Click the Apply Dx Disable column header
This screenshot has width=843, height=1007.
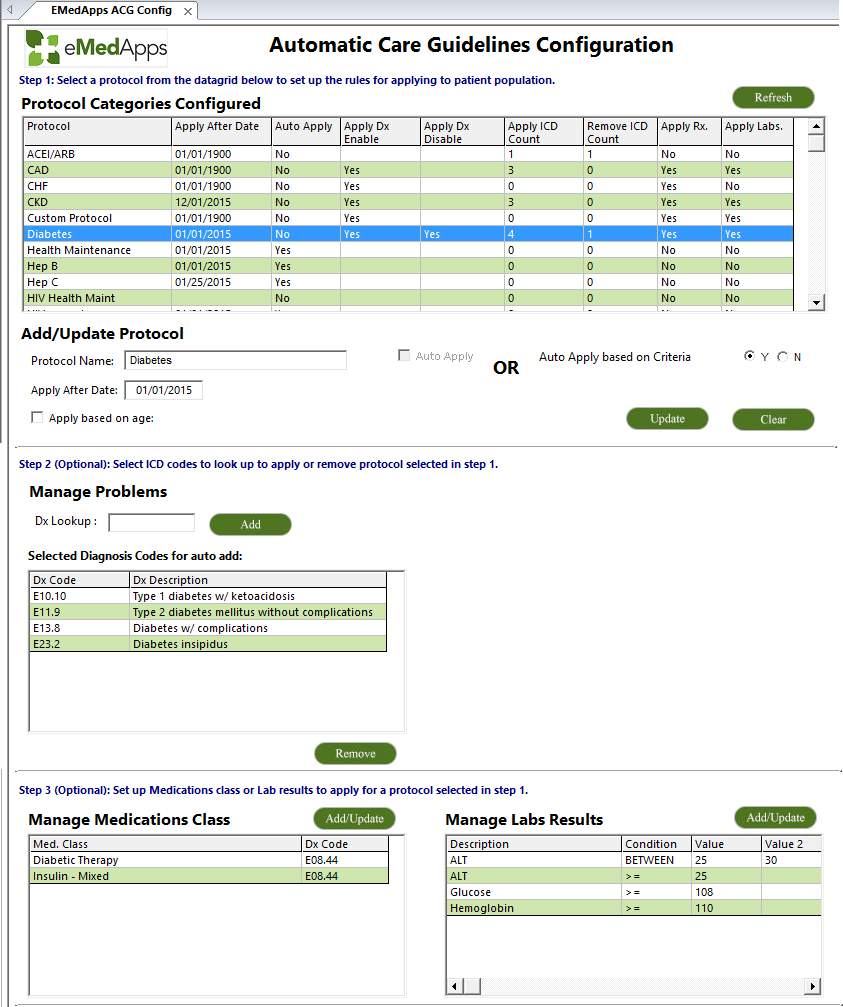(463, 132)
